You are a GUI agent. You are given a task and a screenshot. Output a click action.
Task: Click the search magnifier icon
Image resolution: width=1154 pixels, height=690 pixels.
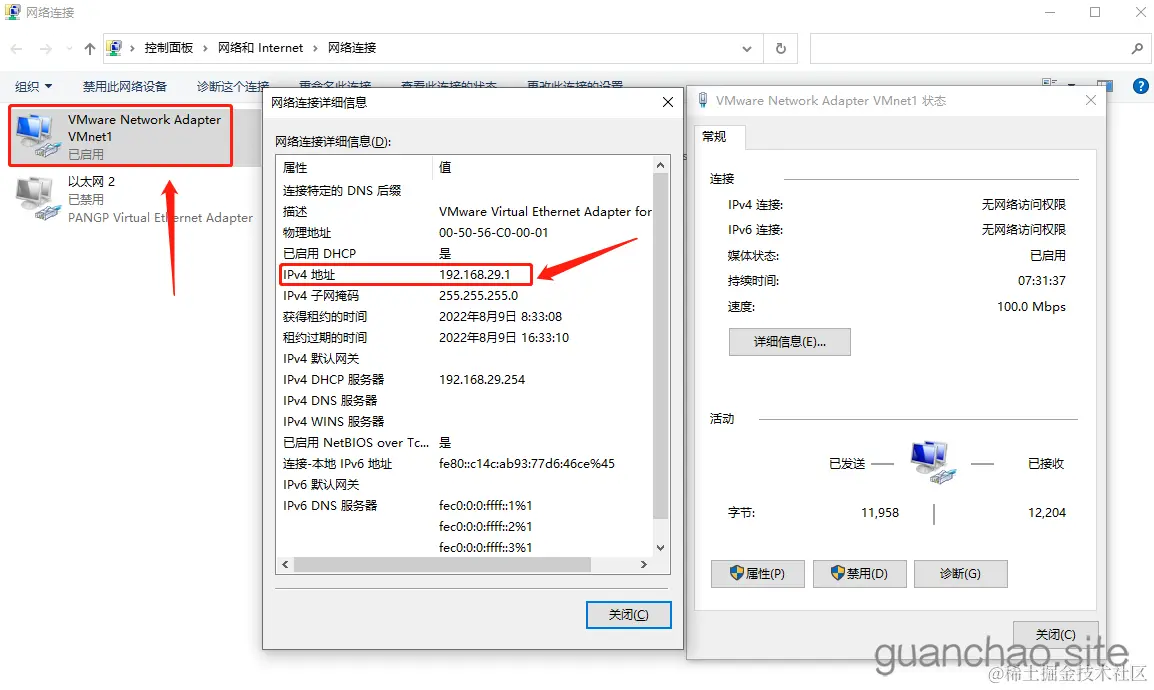click(x=1137, y=49)
